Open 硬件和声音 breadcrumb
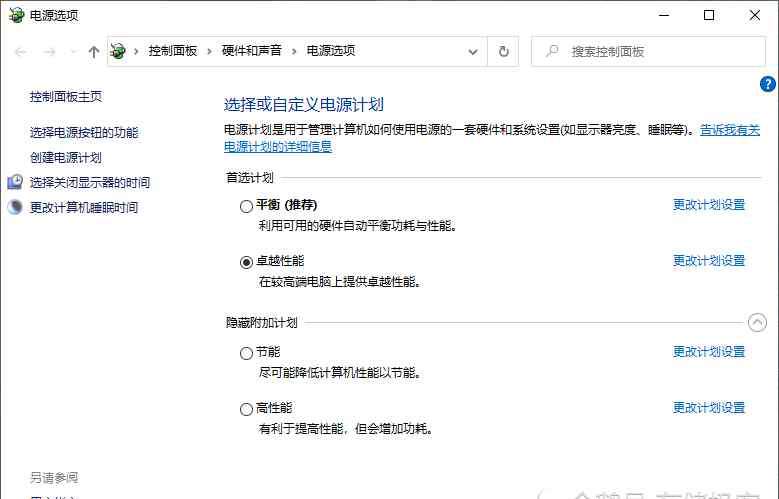 coord(252,51)
